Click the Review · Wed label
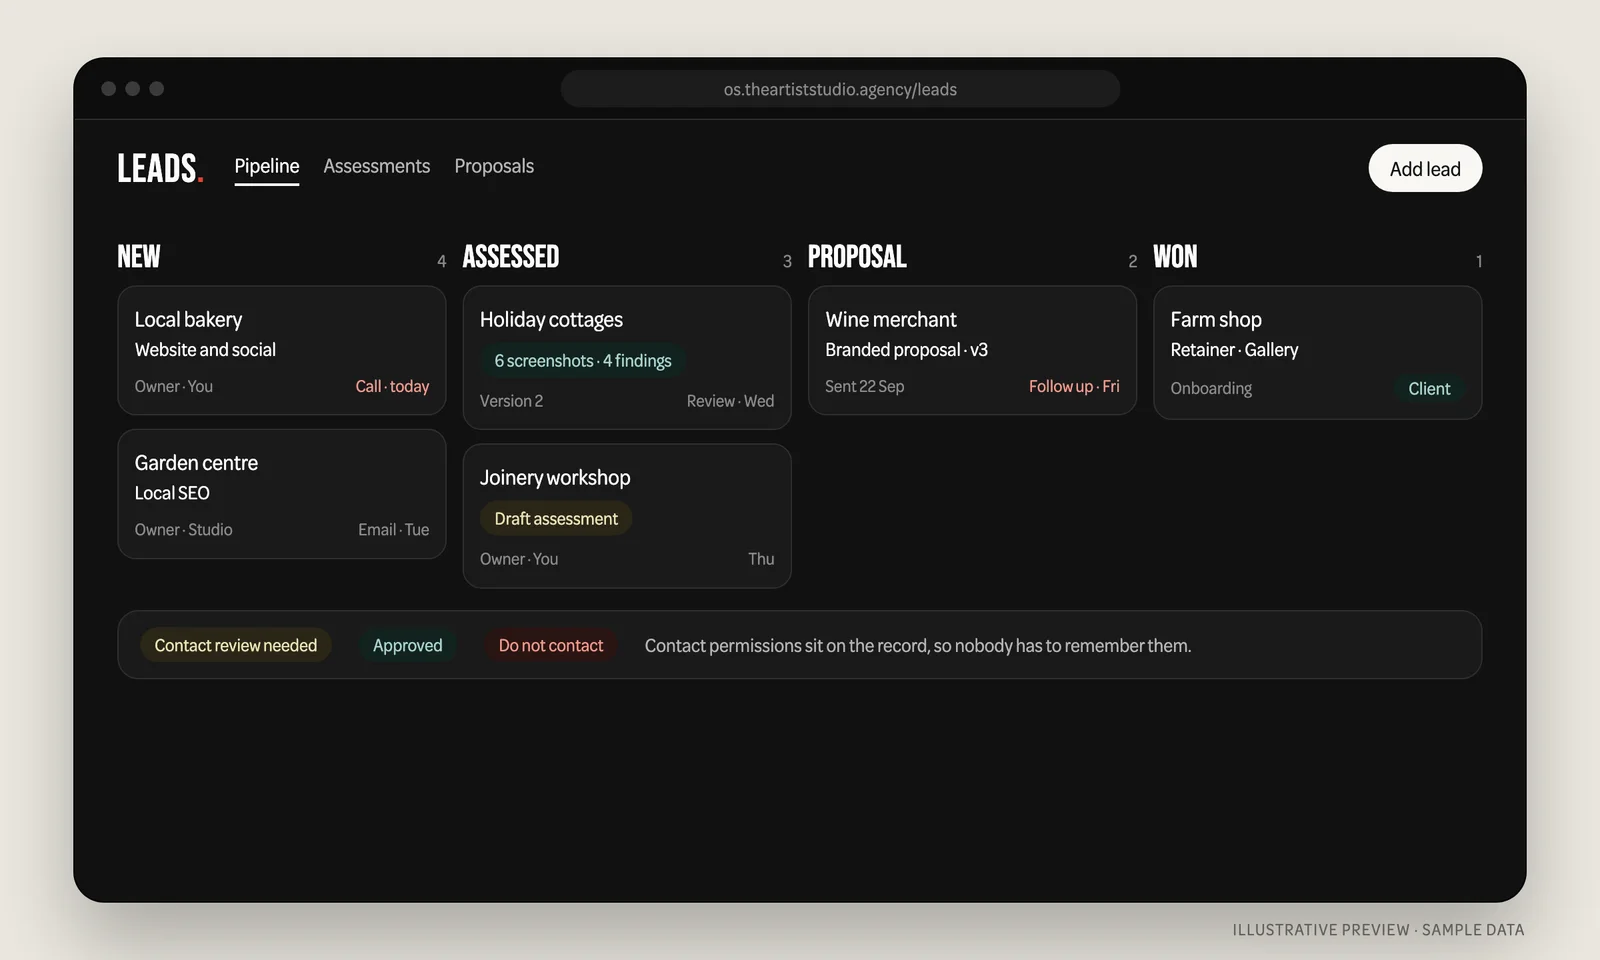 pos(730,401)
